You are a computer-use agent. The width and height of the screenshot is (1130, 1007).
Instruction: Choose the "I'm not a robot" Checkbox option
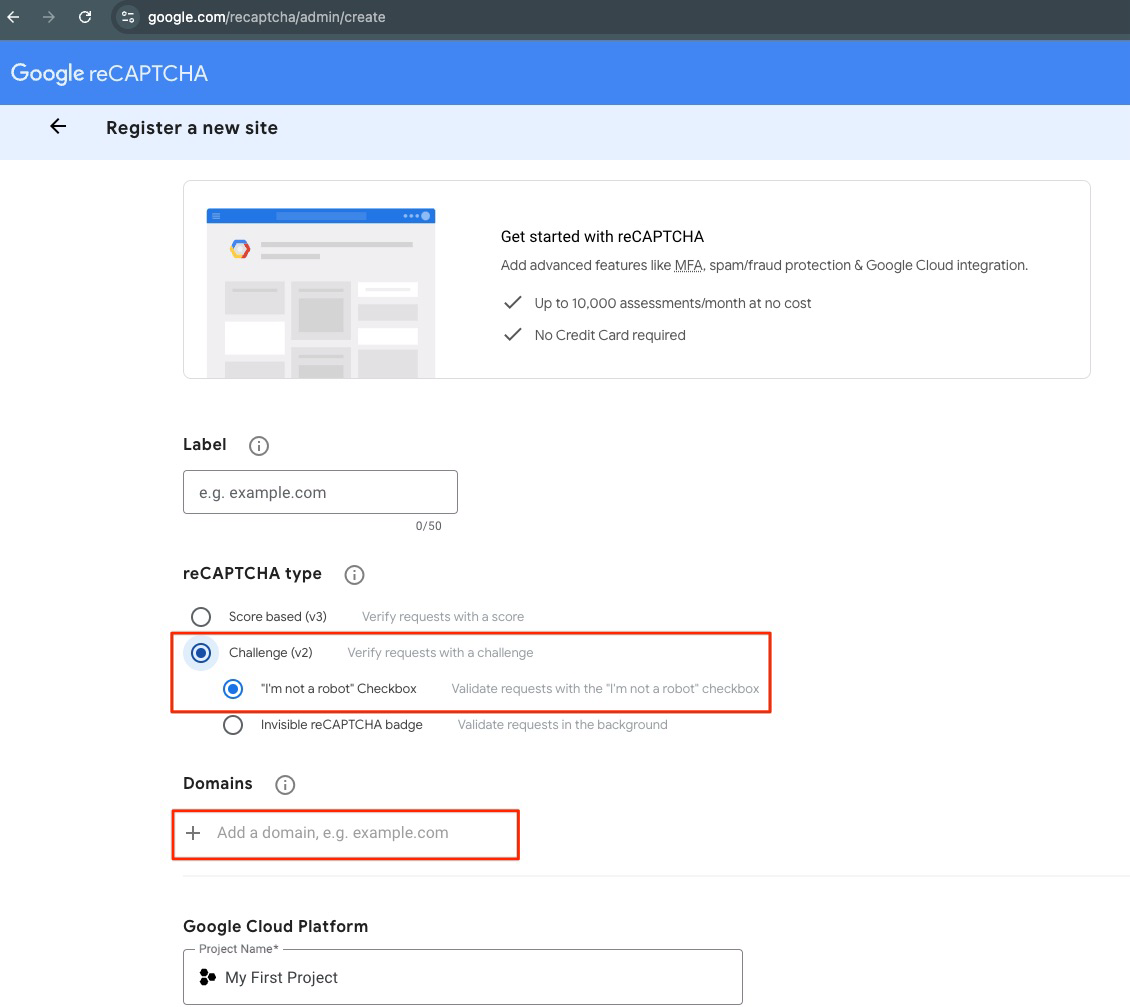(233, 689)
